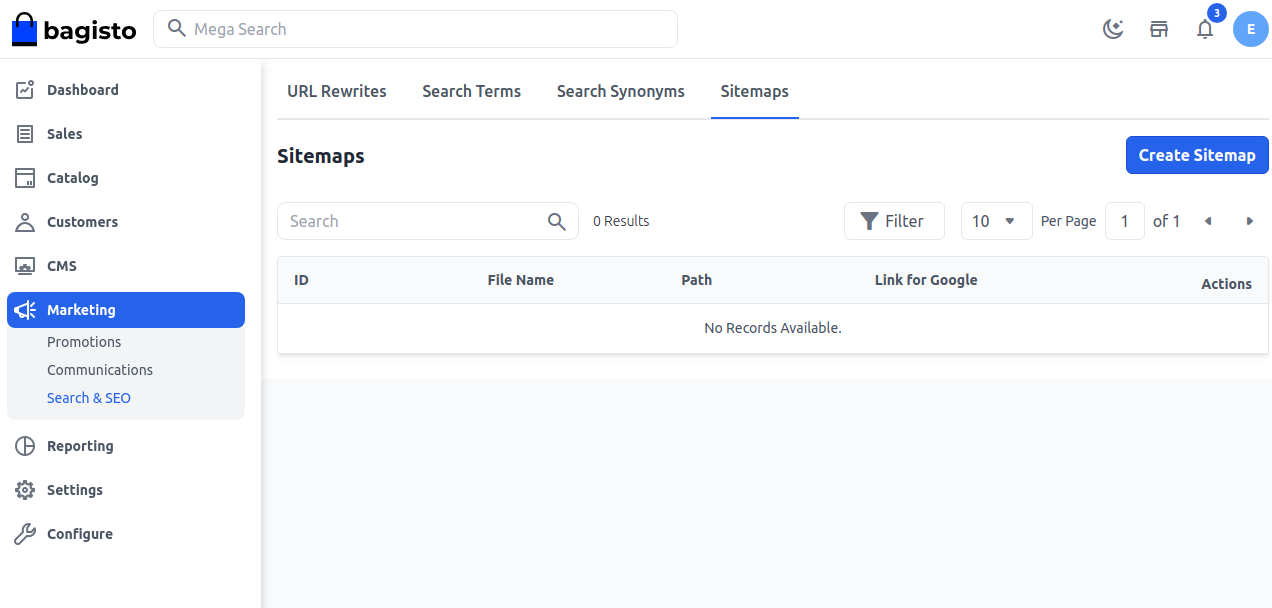
Task: Open the Configure wrench icon
Action: click(x=25, y=533)
